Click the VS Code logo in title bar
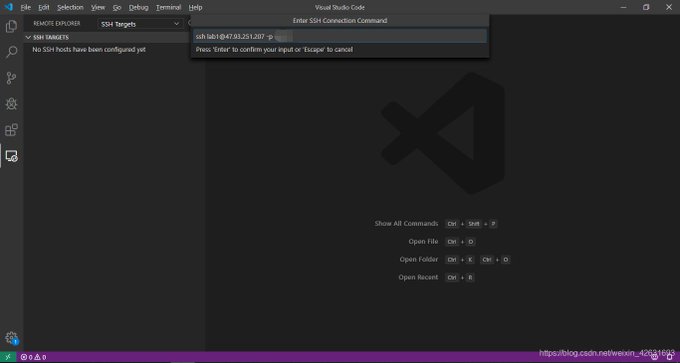 pyautogui.click(x=9, y=7)
